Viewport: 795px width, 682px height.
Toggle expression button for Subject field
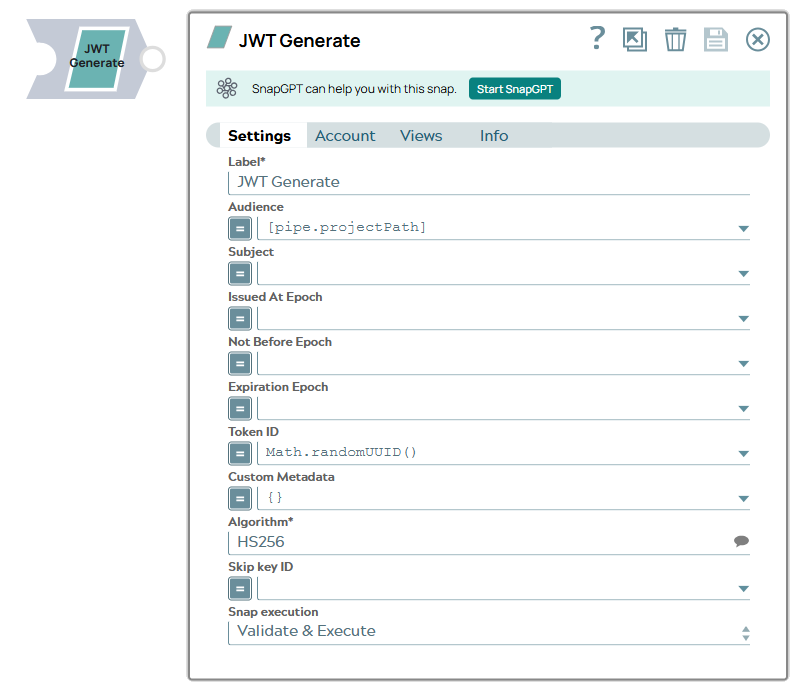tap(240, 273)
